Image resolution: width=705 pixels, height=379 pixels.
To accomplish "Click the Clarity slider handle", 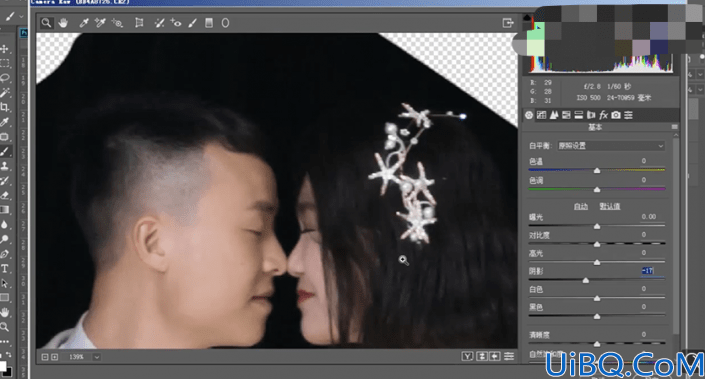I will [597, 344].
